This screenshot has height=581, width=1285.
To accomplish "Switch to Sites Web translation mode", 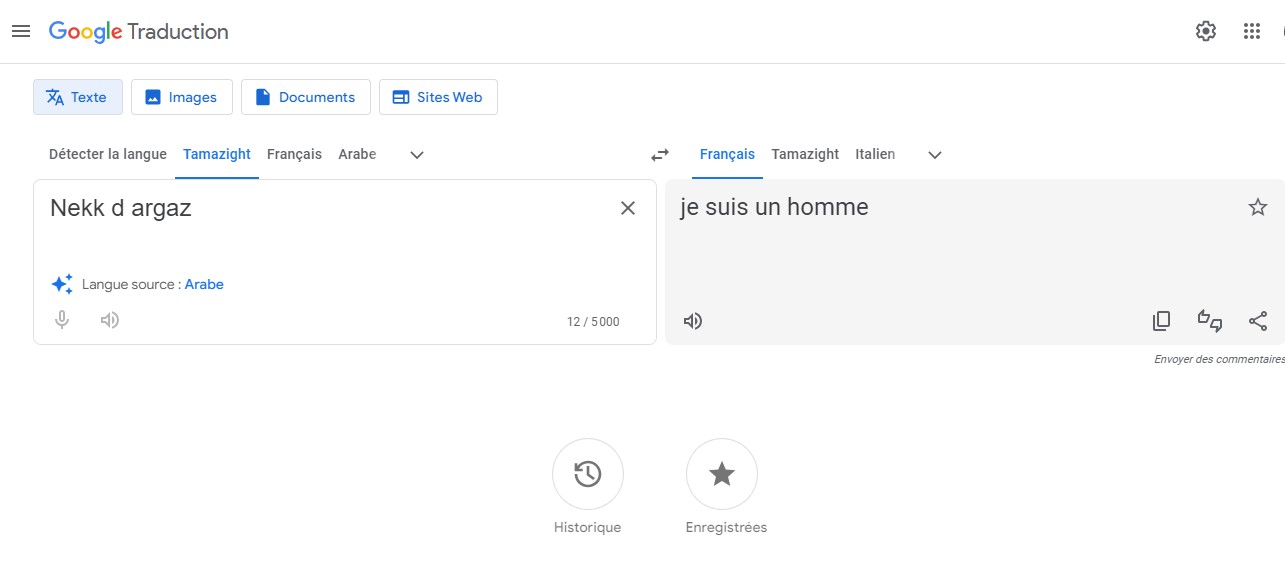I will tap(438, 97).
